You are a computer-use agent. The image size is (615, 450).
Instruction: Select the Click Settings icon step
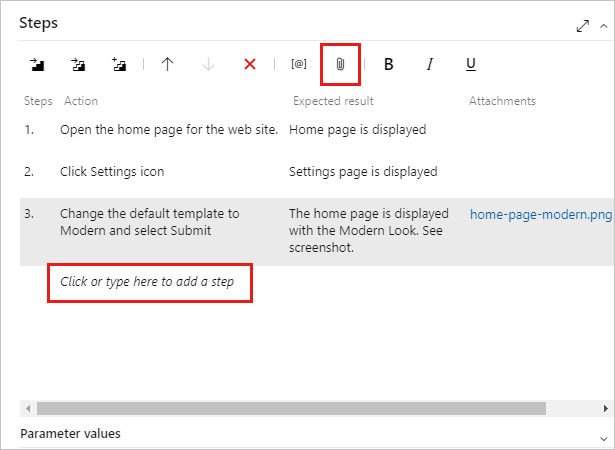[x=112, y=171]
